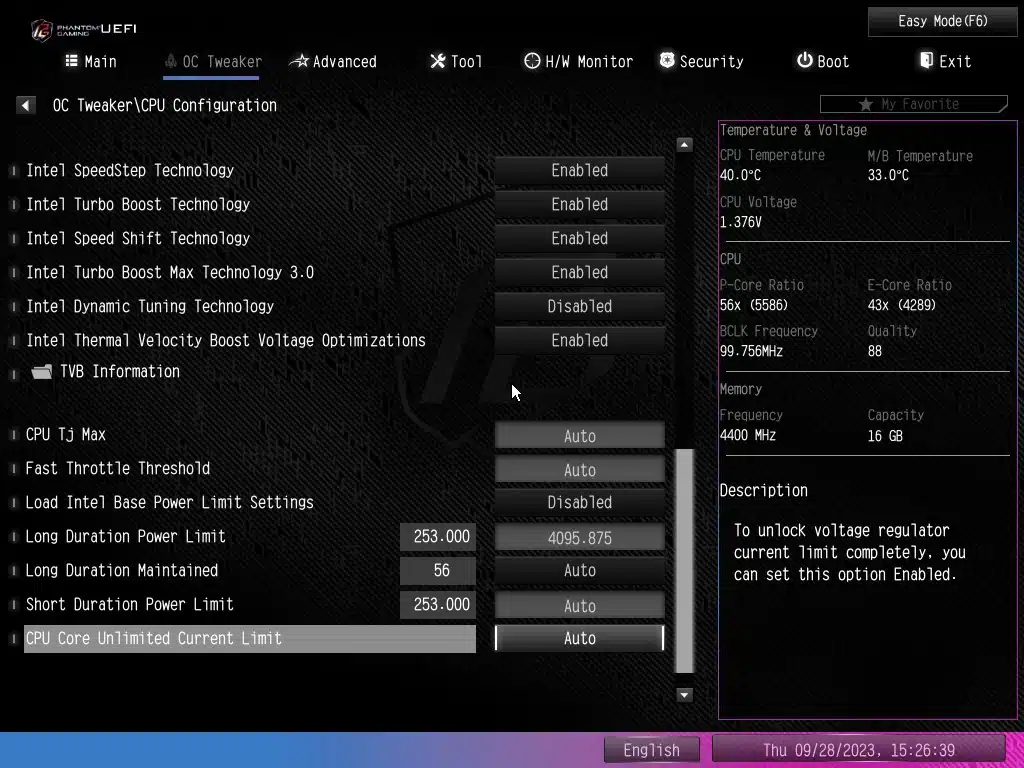Go to the Exit tab
This screenshot has width=1024, height=768.
click(945, 61)
